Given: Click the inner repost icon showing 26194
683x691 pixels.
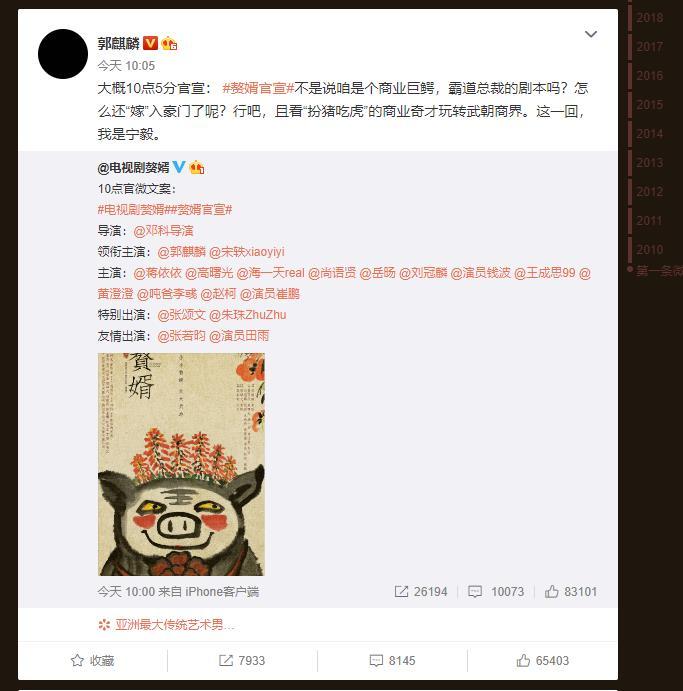Looking at the screenshot, I should (x=401, y=591).
